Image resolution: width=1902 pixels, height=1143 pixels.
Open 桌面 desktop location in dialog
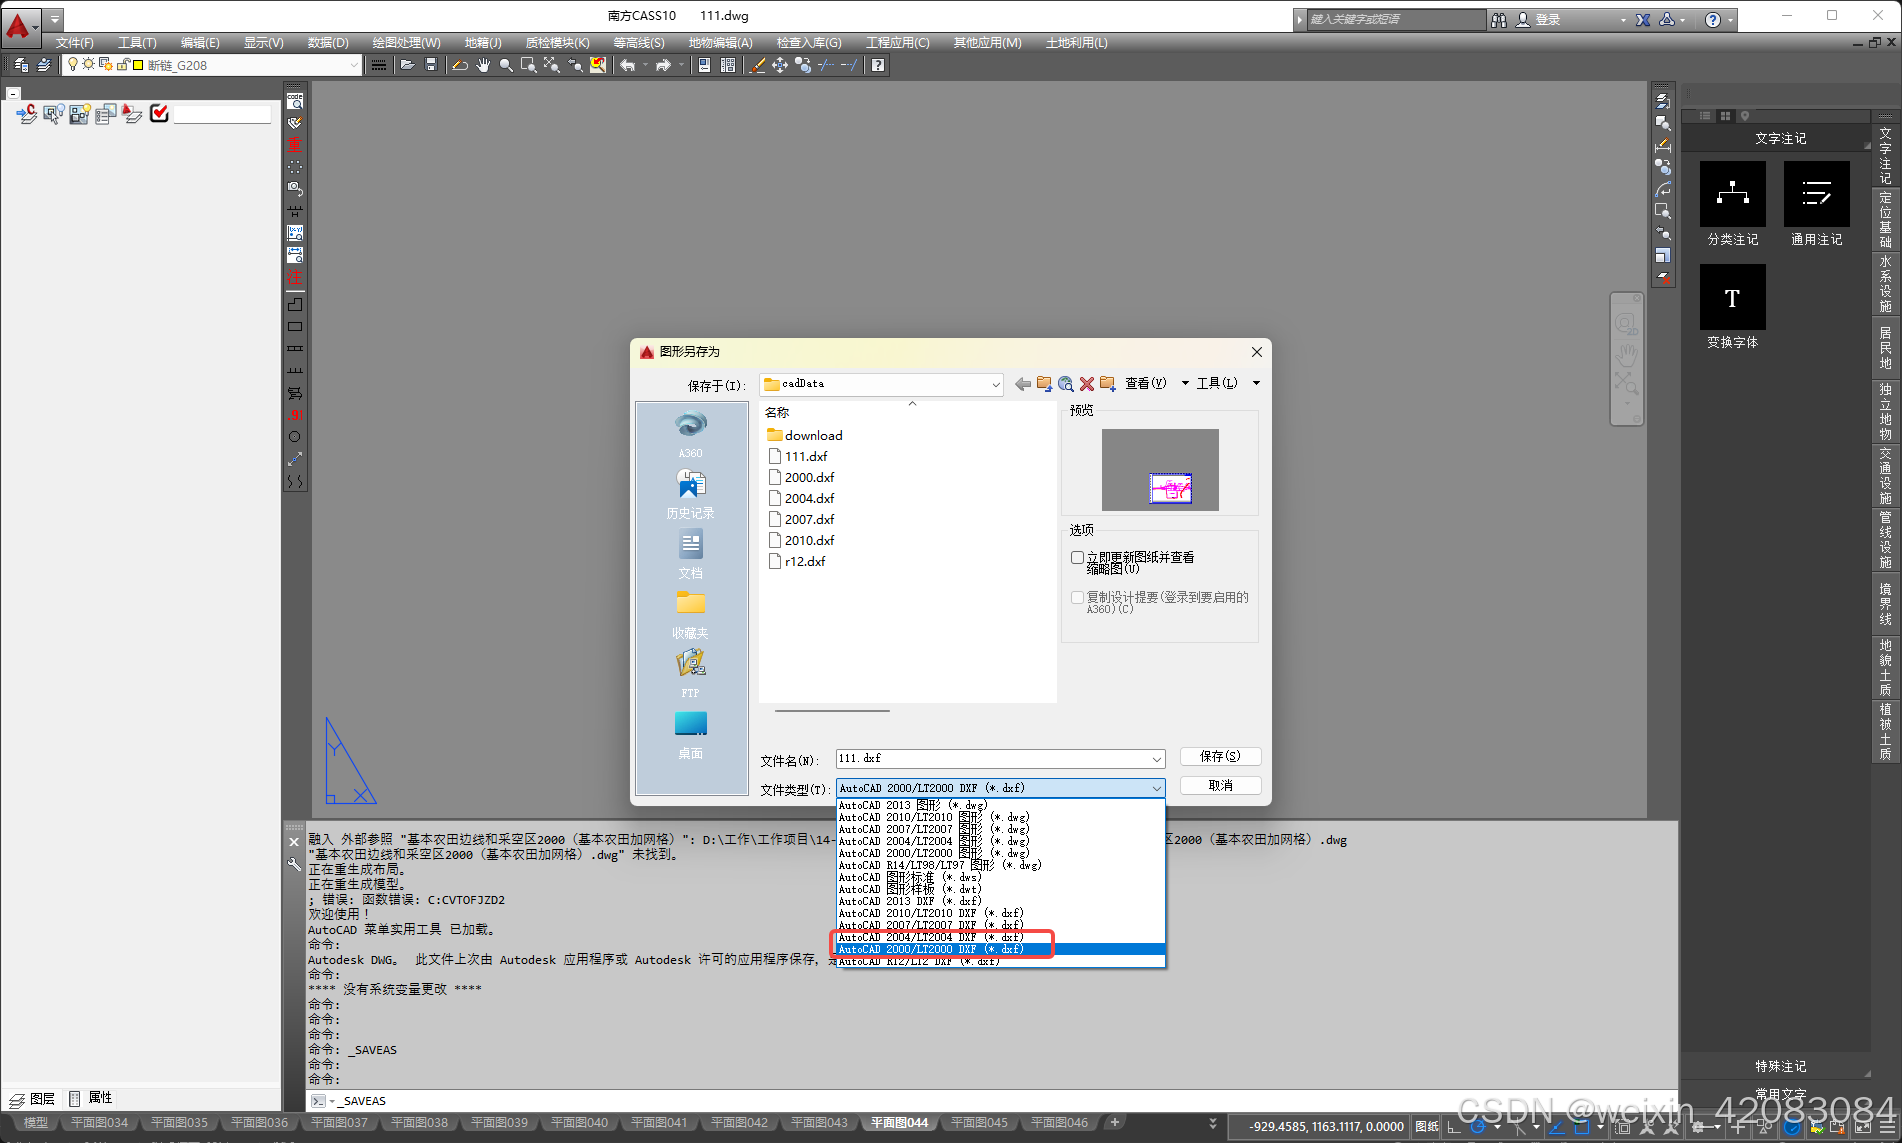(691, 734)
